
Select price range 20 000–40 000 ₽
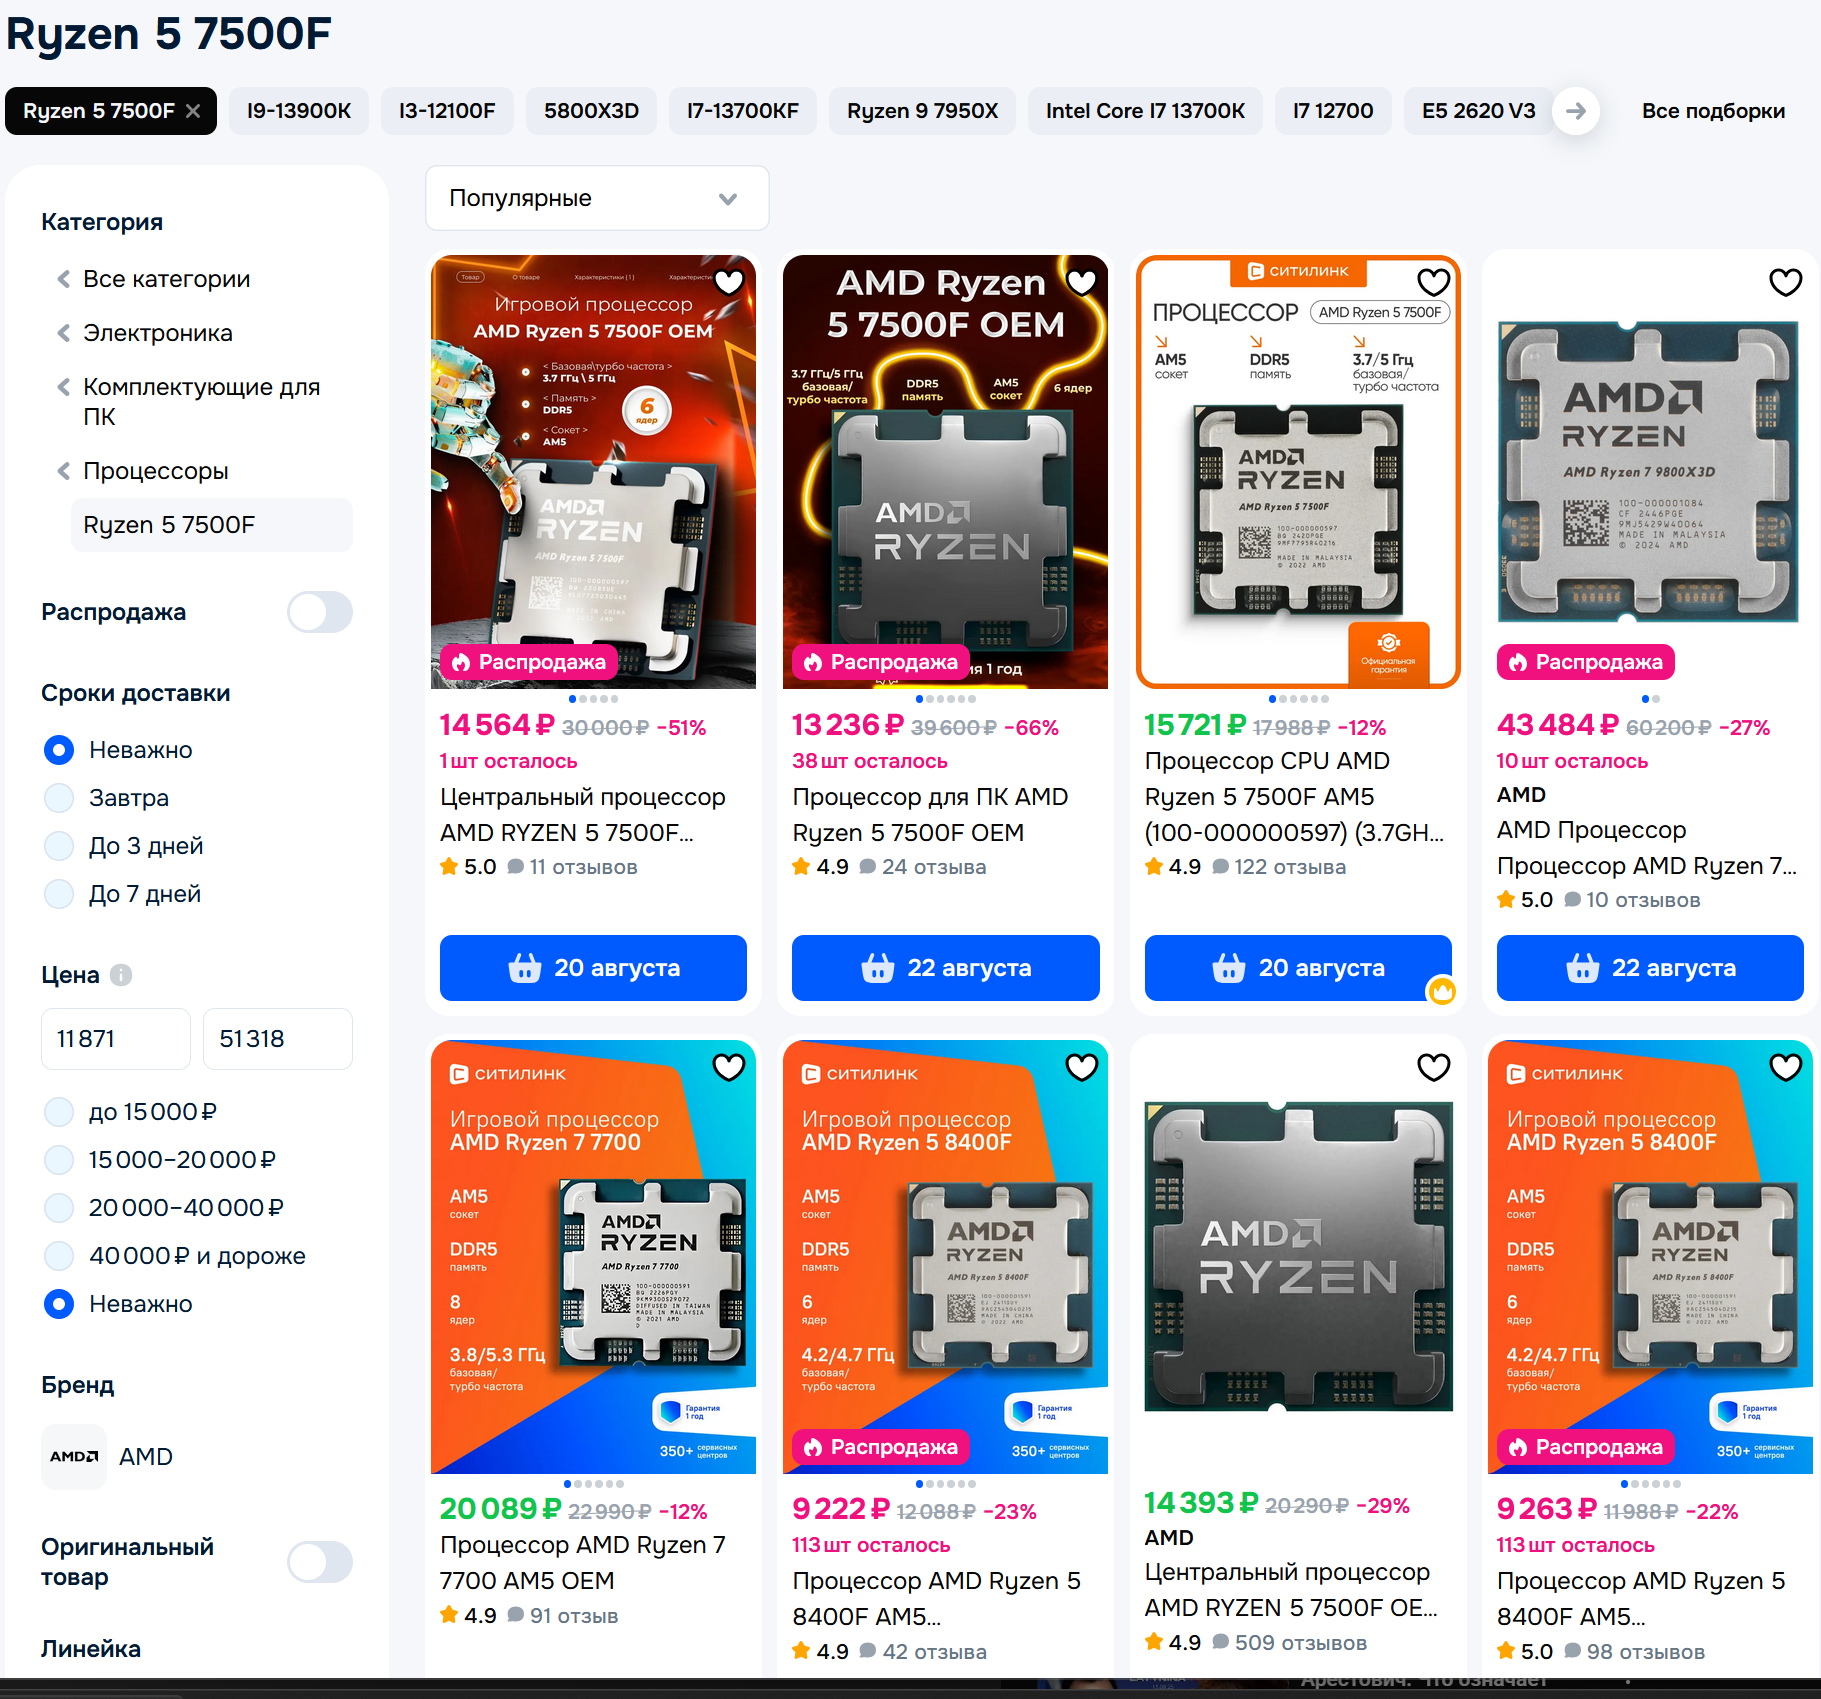coord(59,1208)
